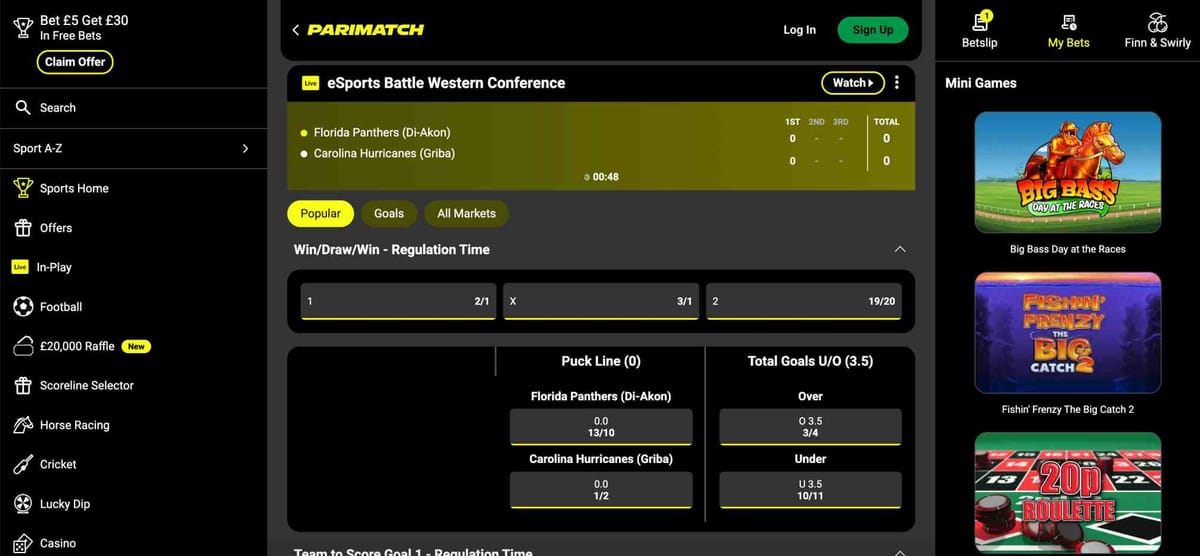Open the three-dot match options menu
This screenshot has width=1200, height=556.
(897, 83)
